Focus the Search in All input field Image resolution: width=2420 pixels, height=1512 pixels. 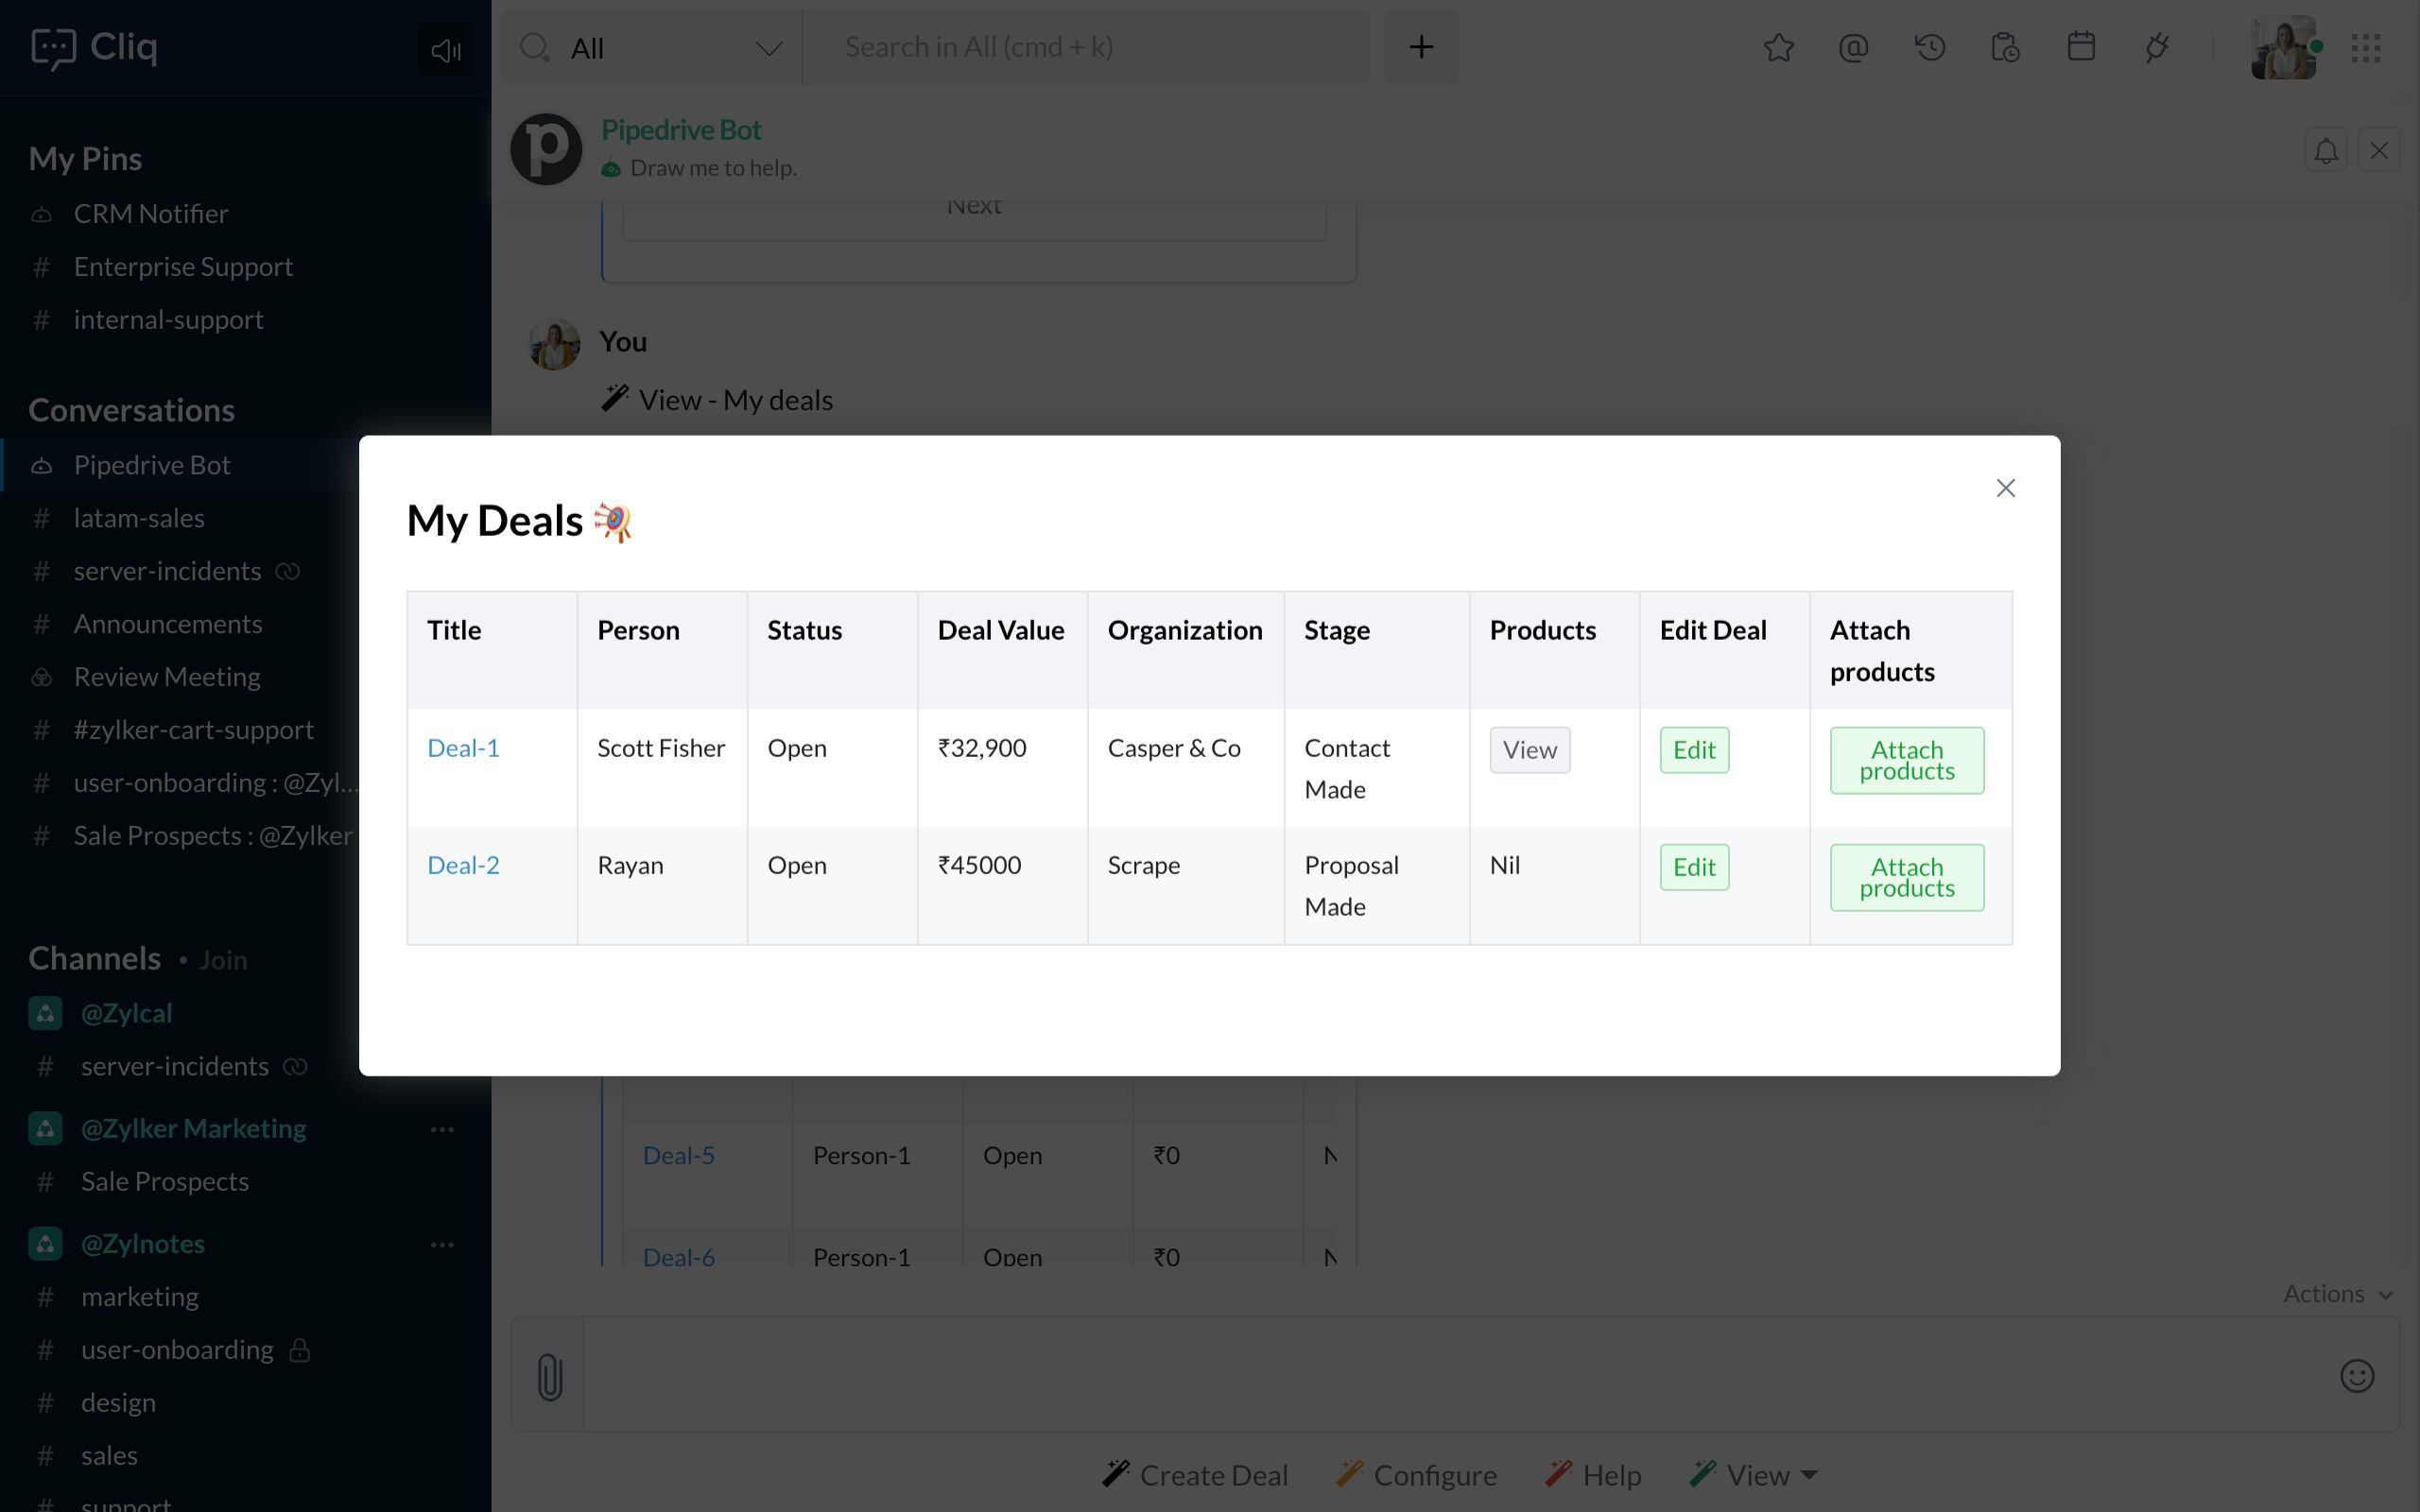pos(1087,47)
